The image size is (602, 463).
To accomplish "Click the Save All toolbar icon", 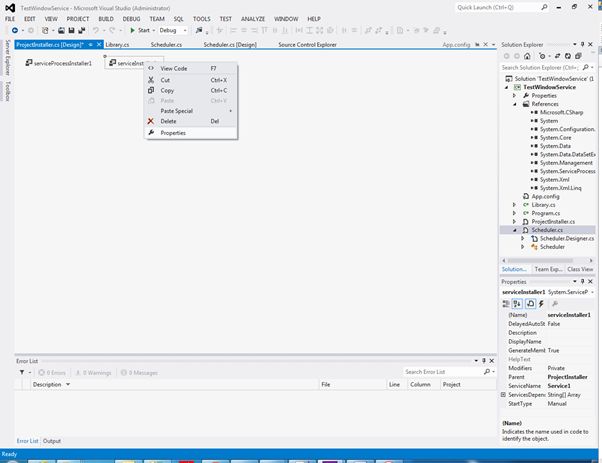I will click(81, 30).
